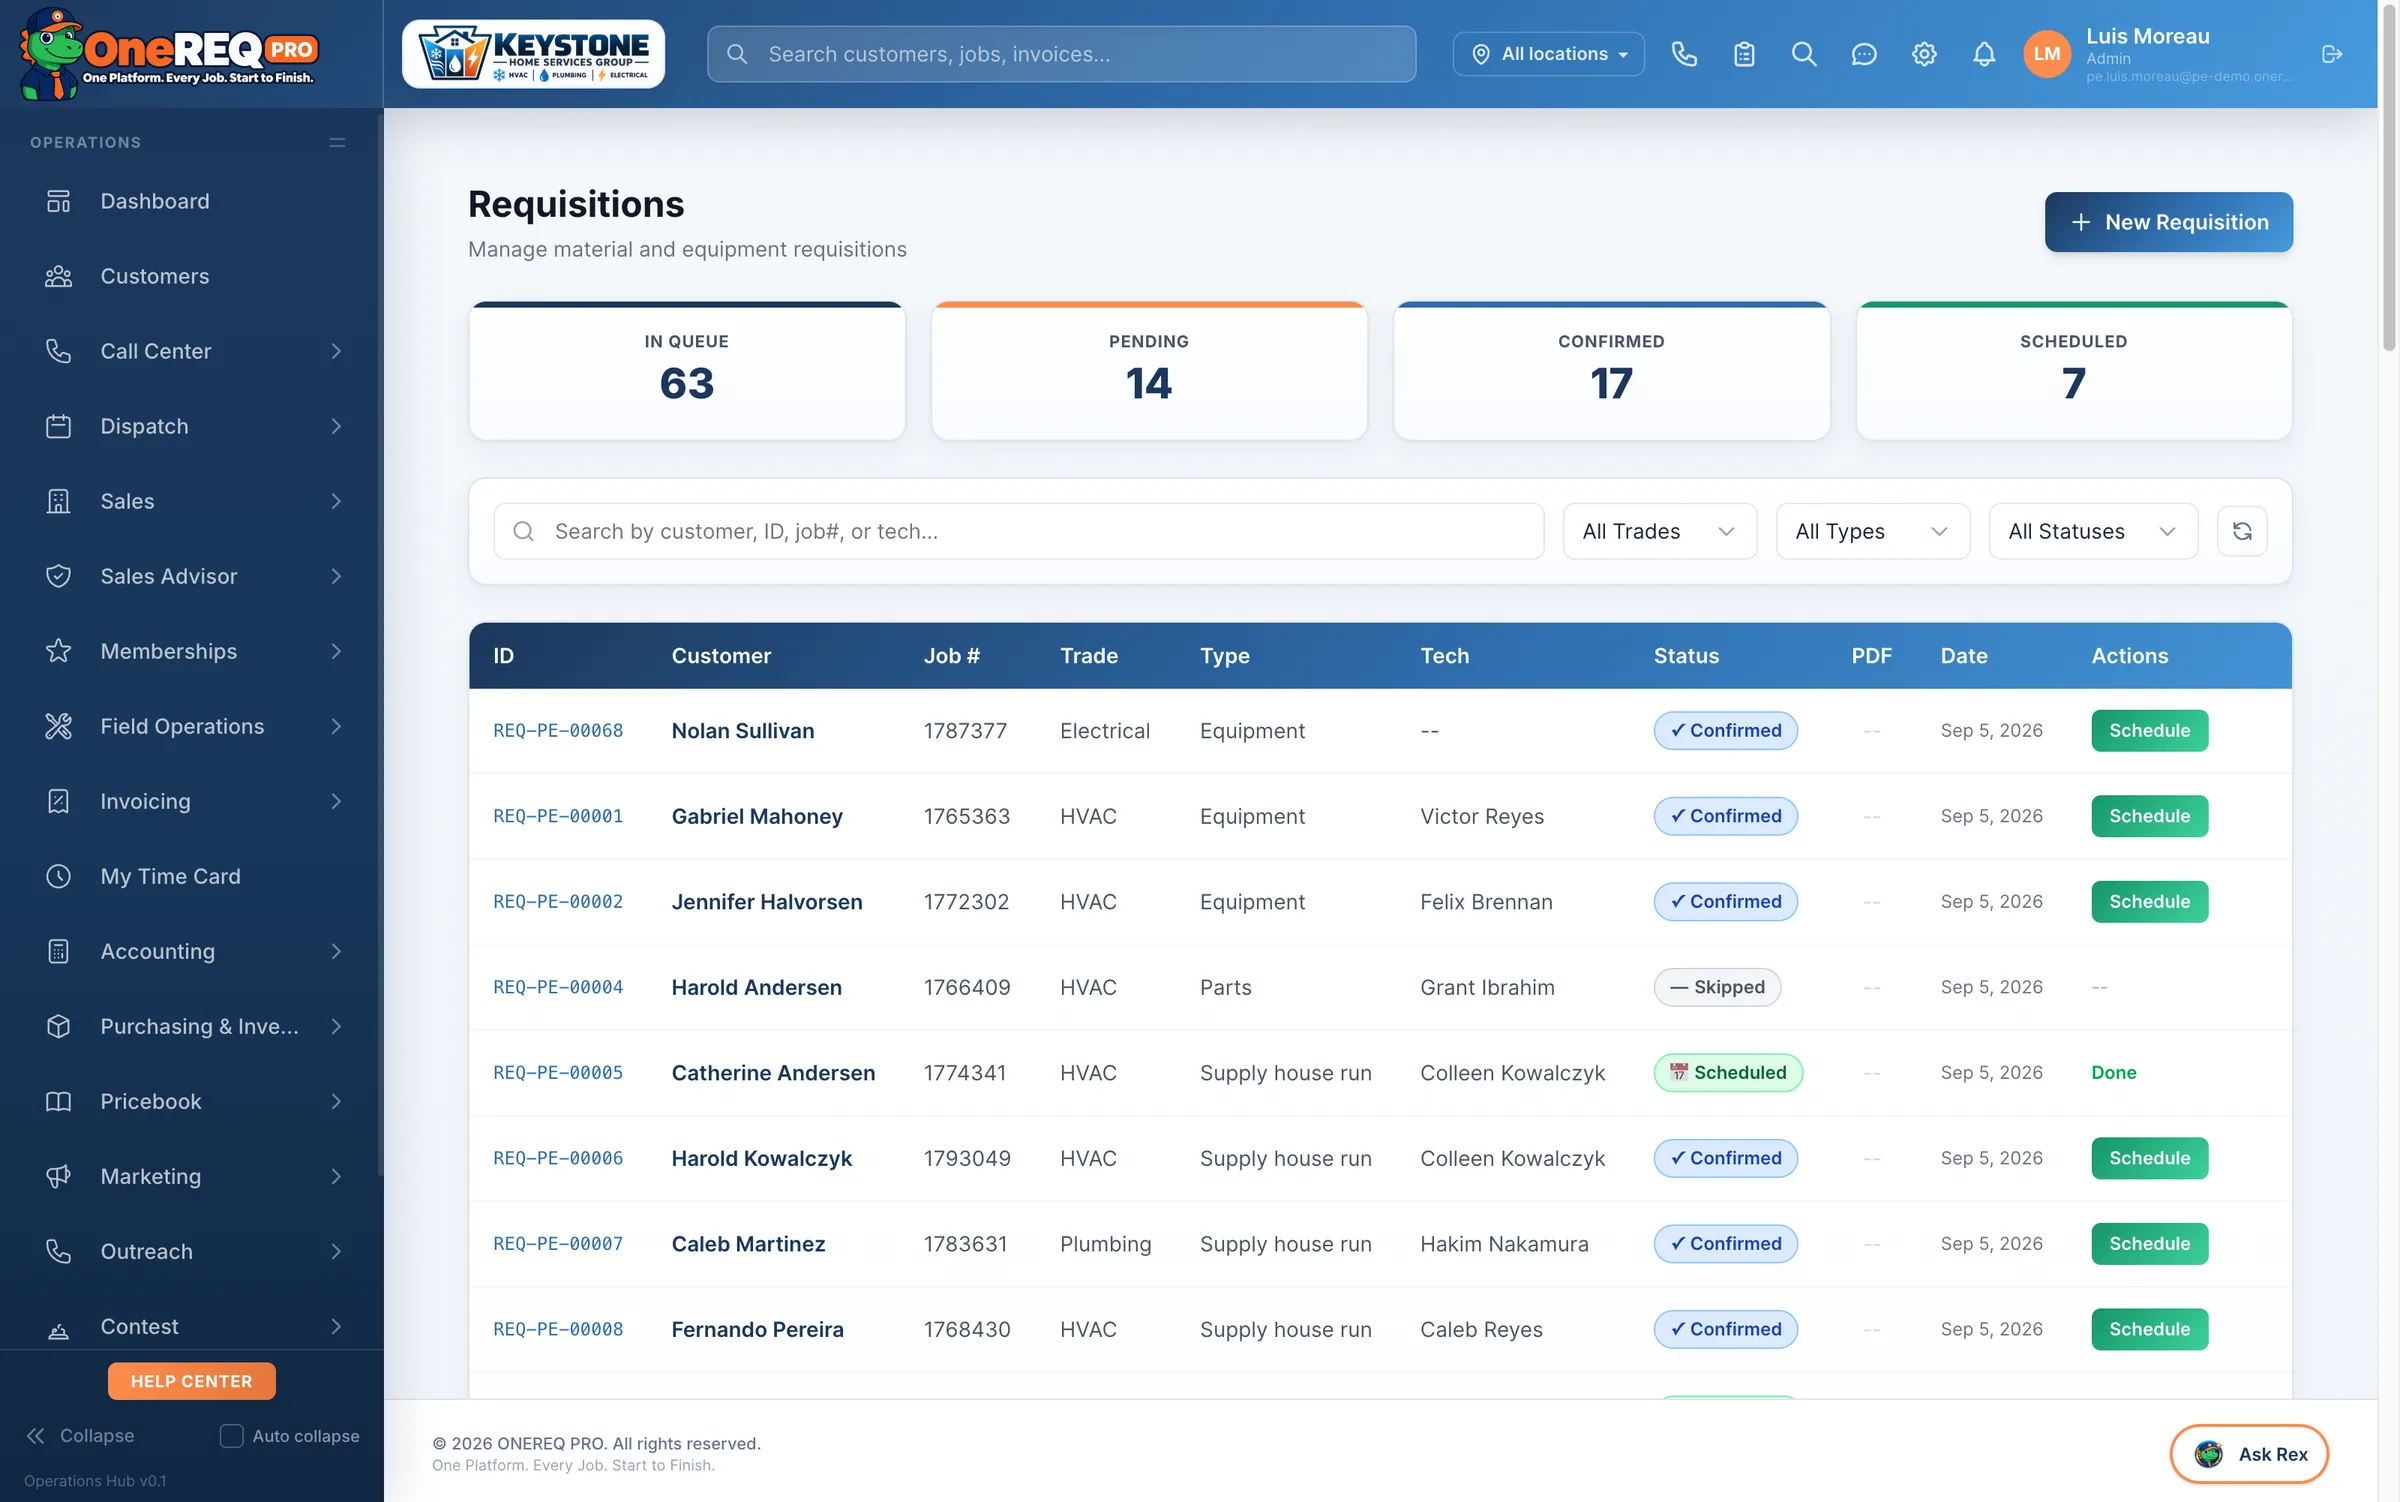Screen dimensions: 2400x1502
Task: Open the All Types filter dropdown
Action: pyautogui.click(x=1872, y=531)
